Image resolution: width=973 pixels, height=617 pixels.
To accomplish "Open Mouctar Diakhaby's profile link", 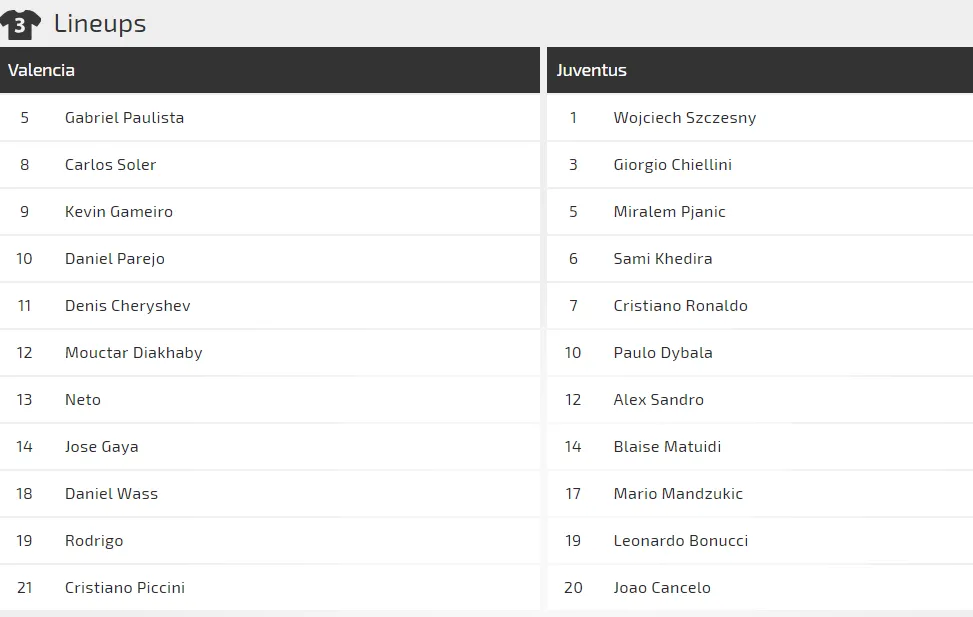I will (132, 352).
